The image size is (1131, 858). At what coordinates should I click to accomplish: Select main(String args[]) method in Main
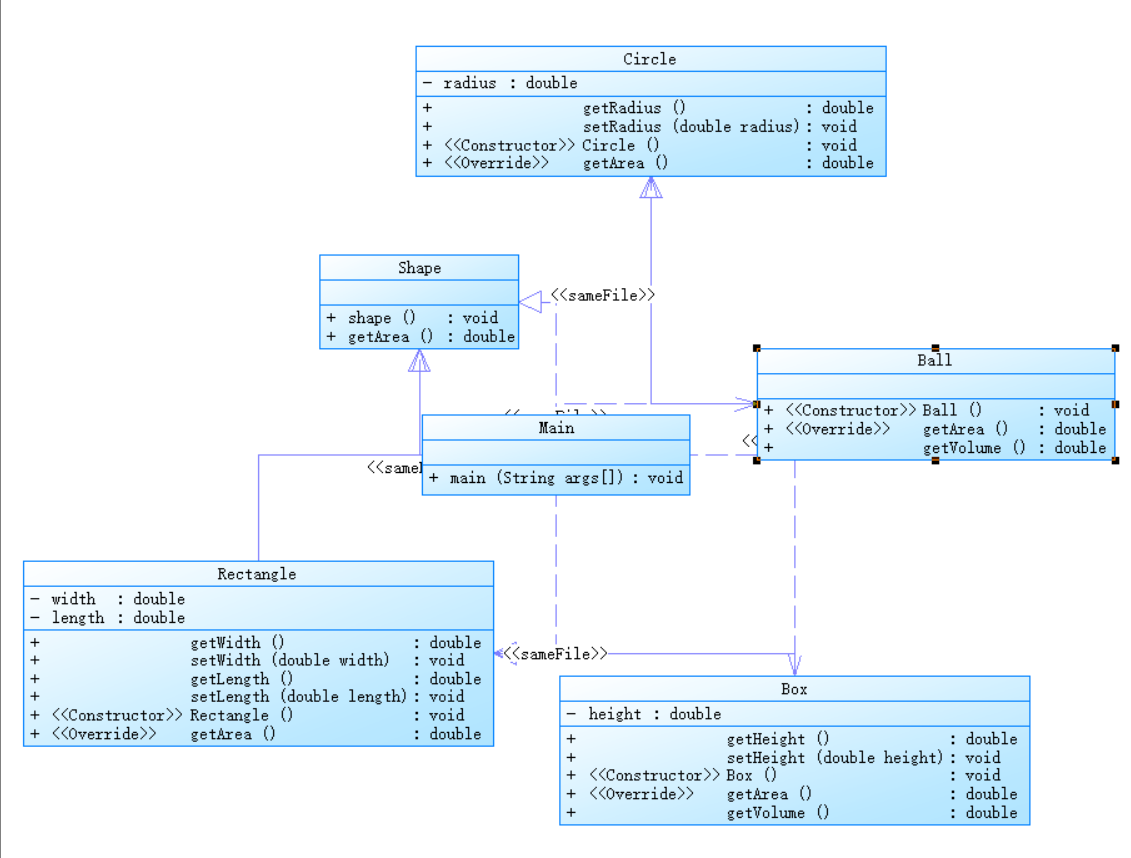coord(555,477)
